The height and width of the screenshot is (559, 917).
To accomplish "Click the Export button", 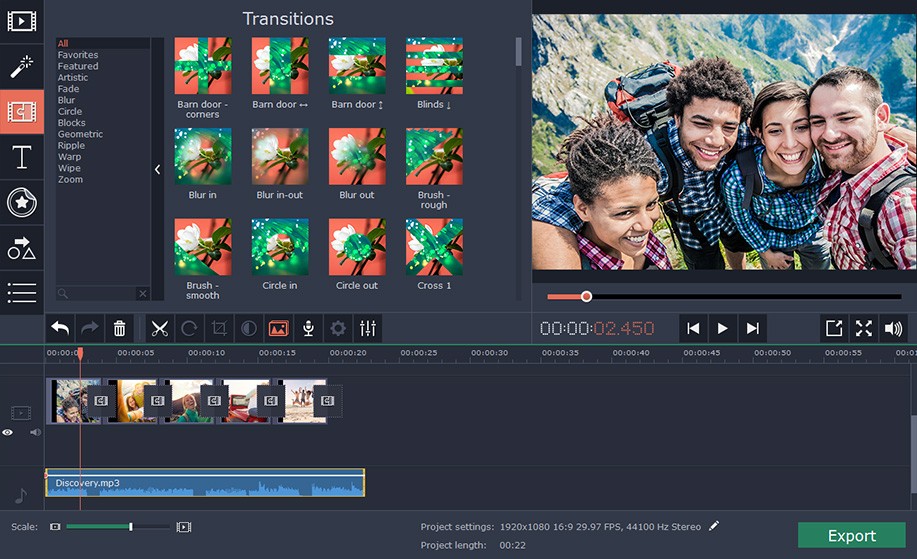I will tap(852, 535).
